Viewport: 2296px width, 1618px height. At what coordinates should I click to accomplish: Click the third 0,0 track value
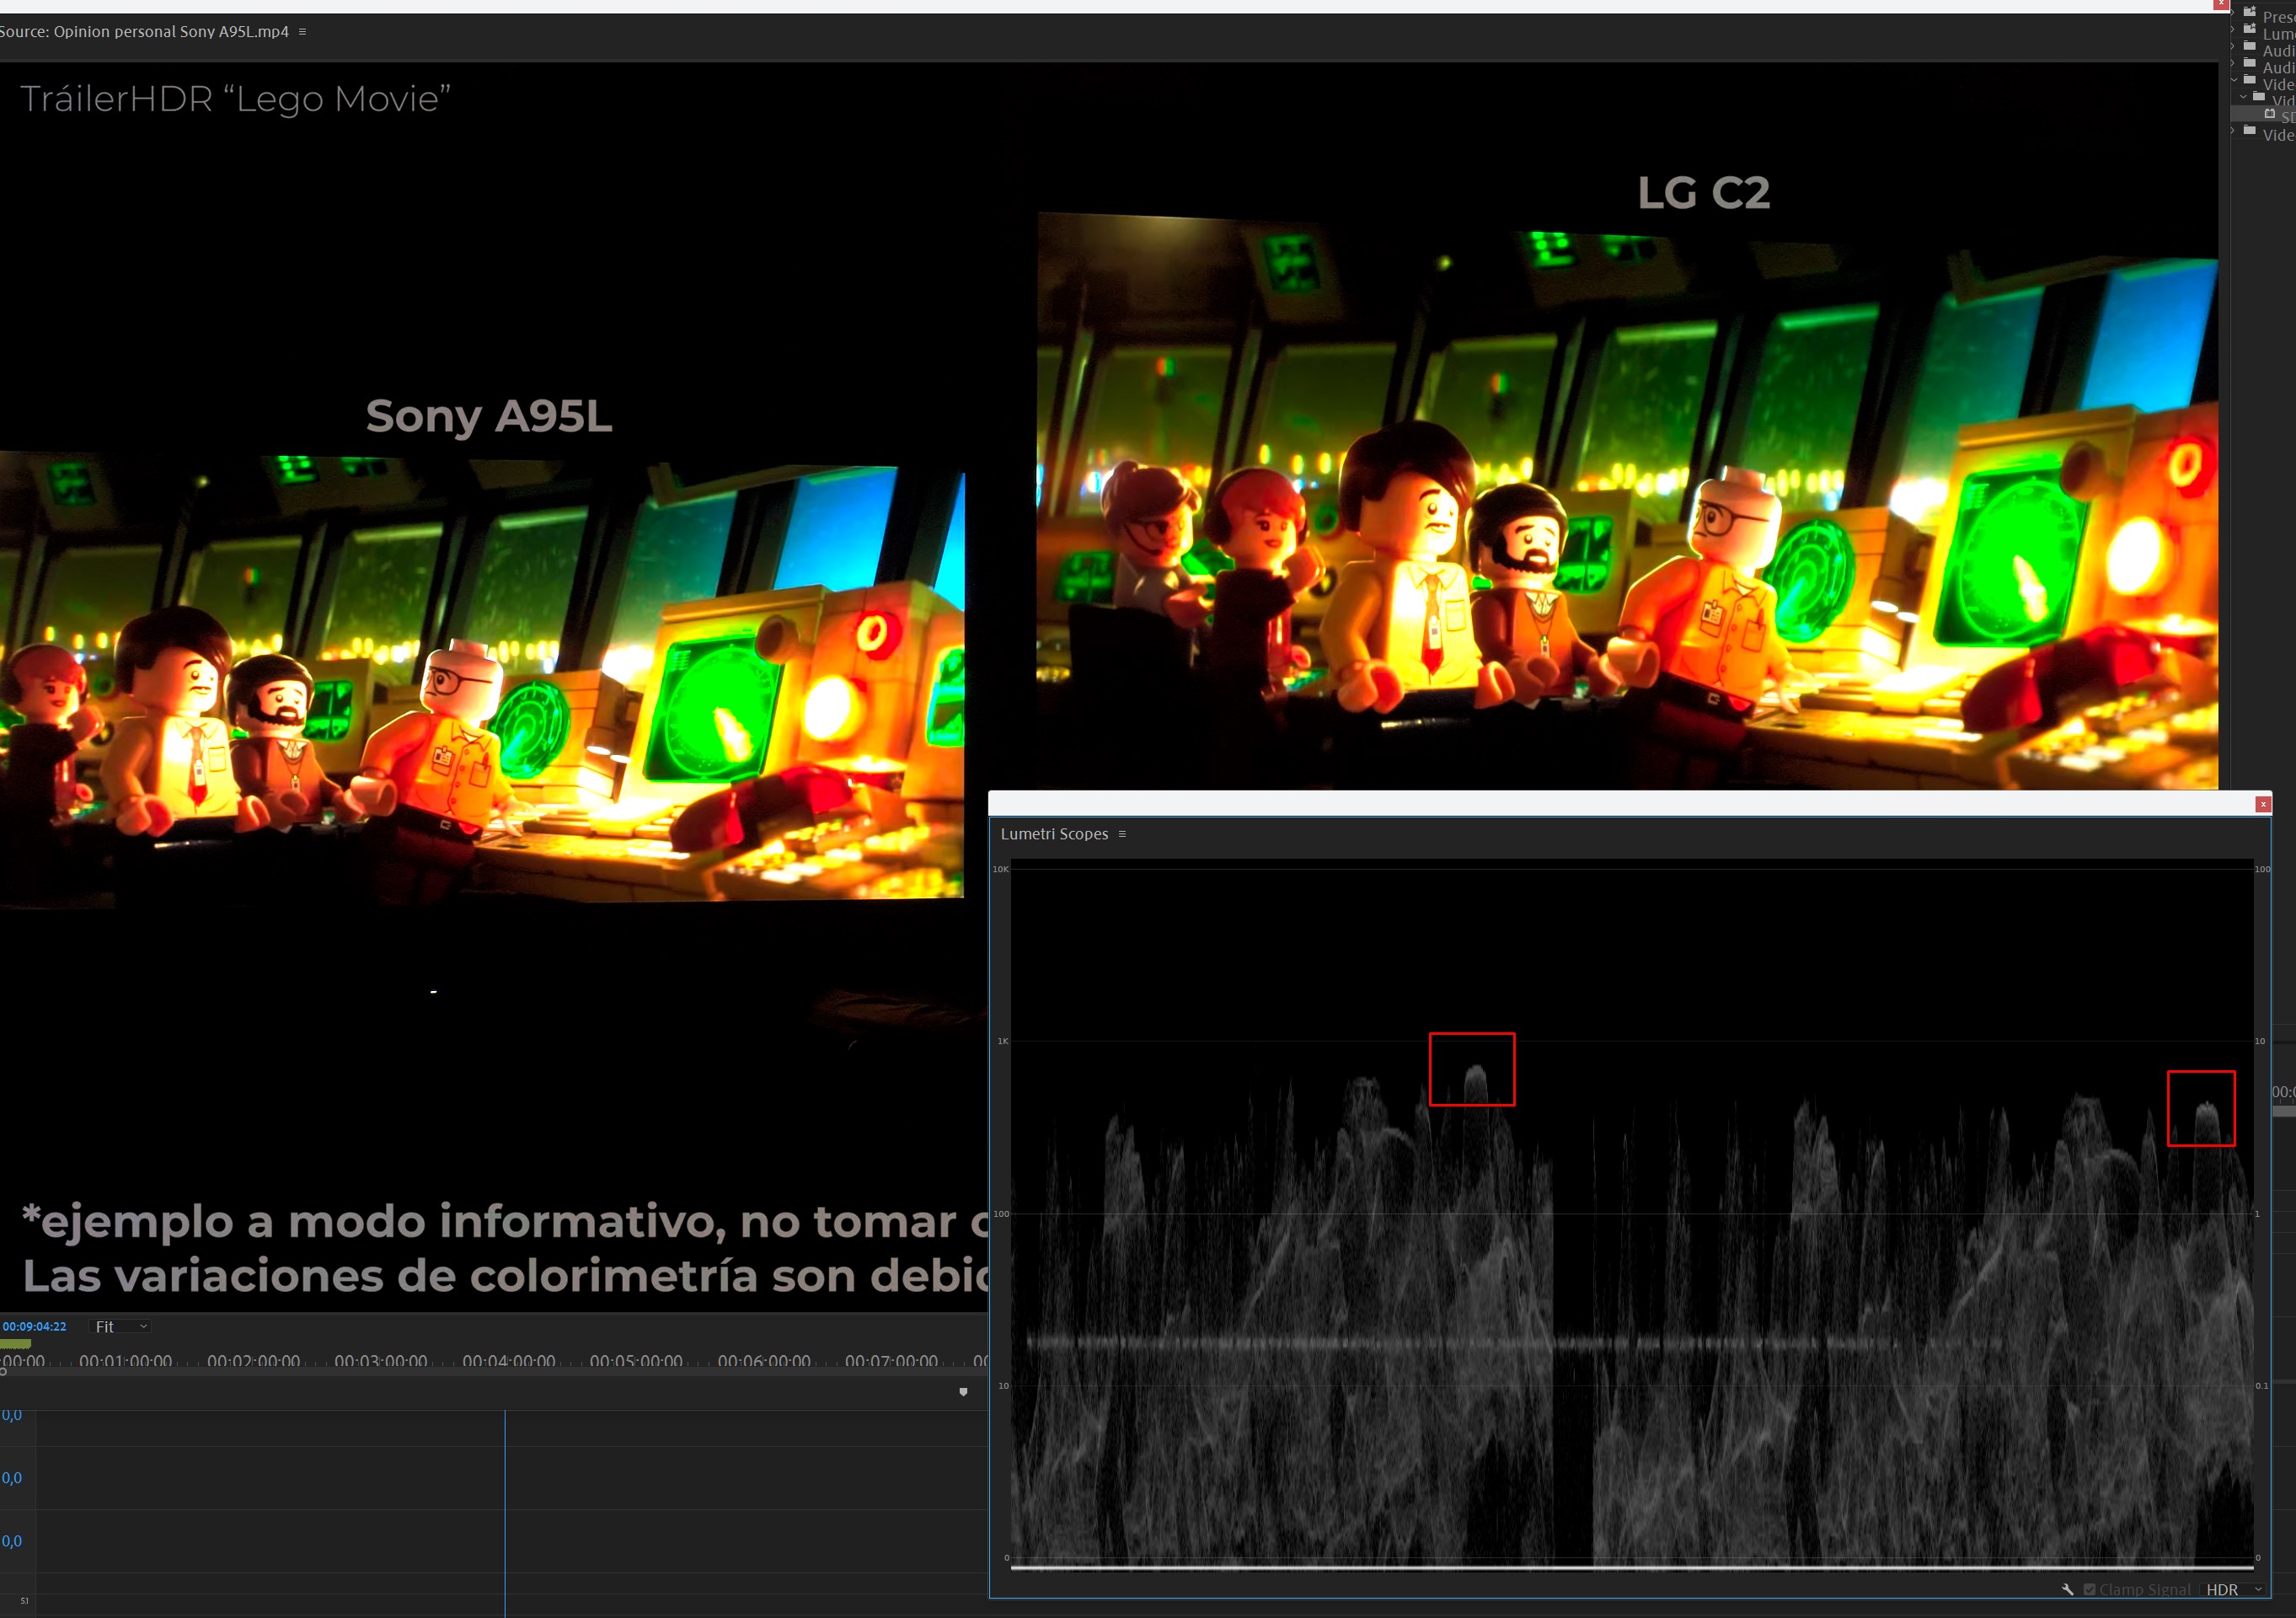(x=11, y=1541)
